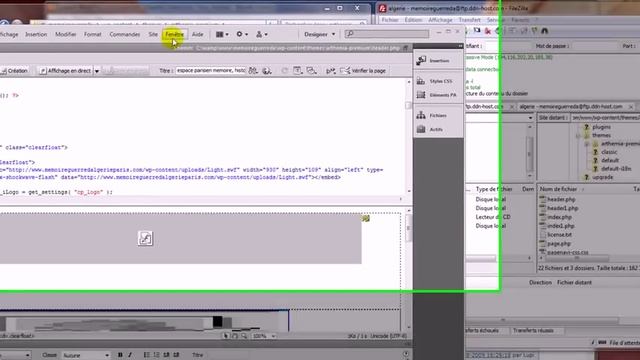This screenshot has height=360, width=640.
Task: Open the Format menu
Action: tap(93, 34)
